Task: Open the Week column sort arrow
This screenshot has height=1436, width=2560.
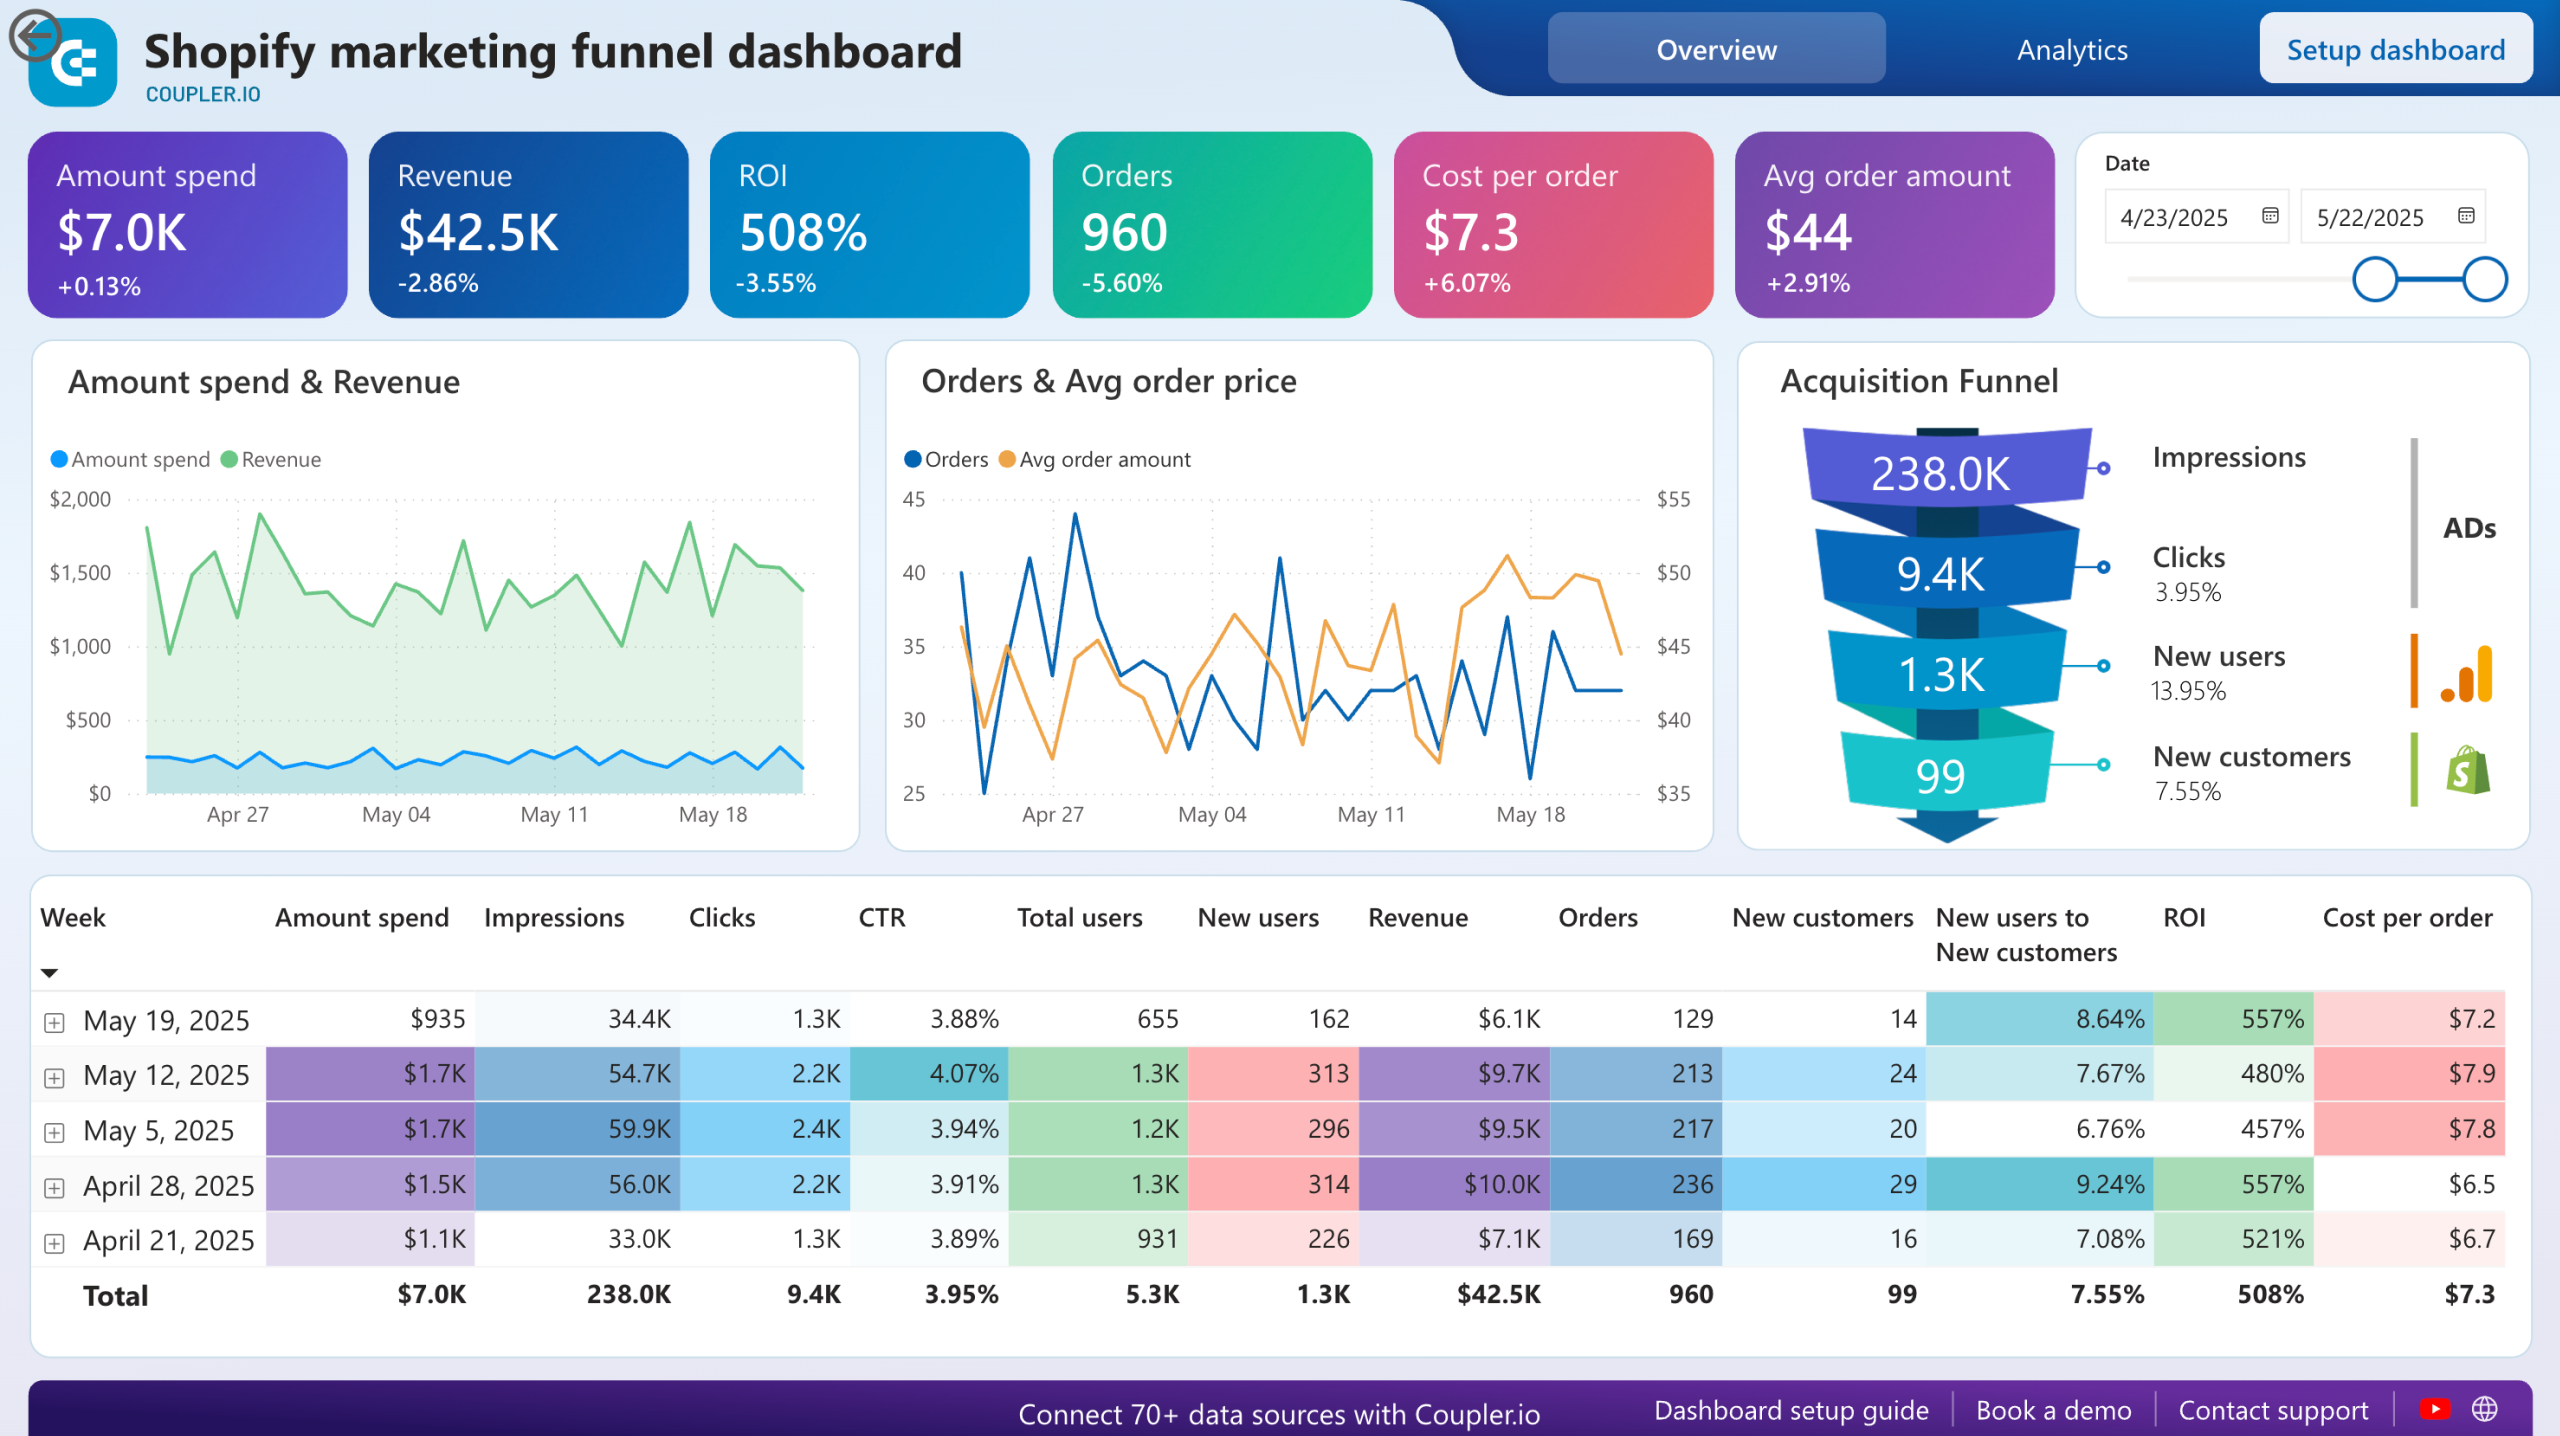Action: [49, 971]
